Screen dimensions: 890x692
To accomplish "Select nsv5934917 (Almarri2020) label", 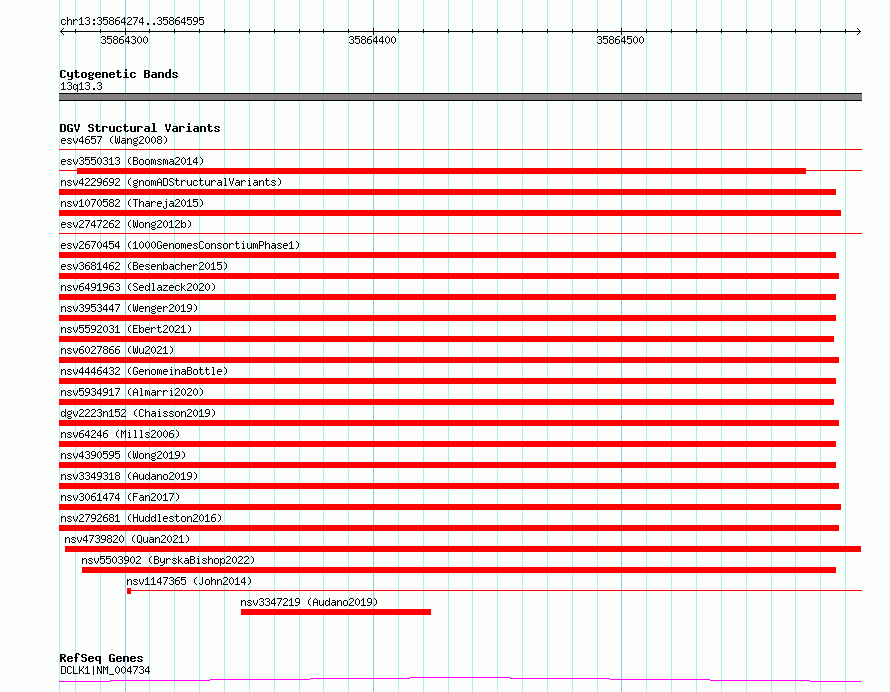I will pos(132,392).
